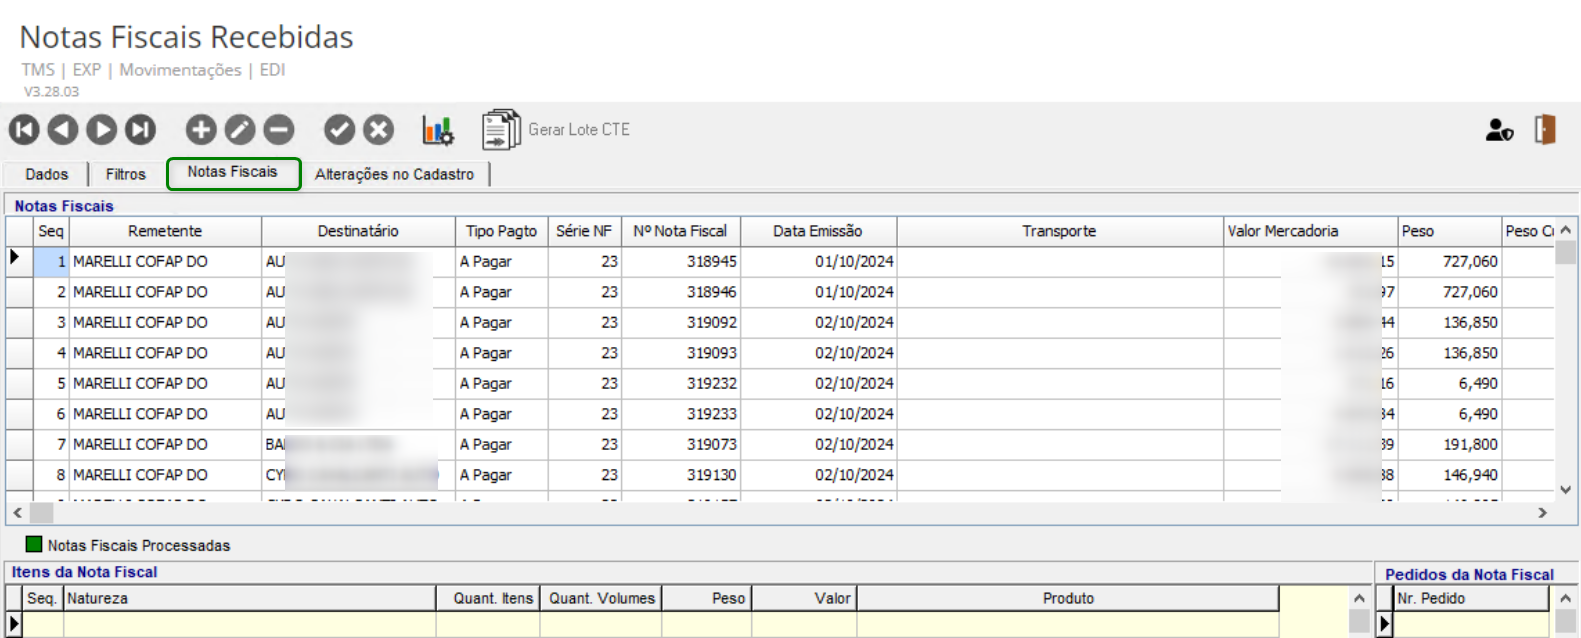Edit record with the pencil icon
1581x638 pixels.
[240, 129]
